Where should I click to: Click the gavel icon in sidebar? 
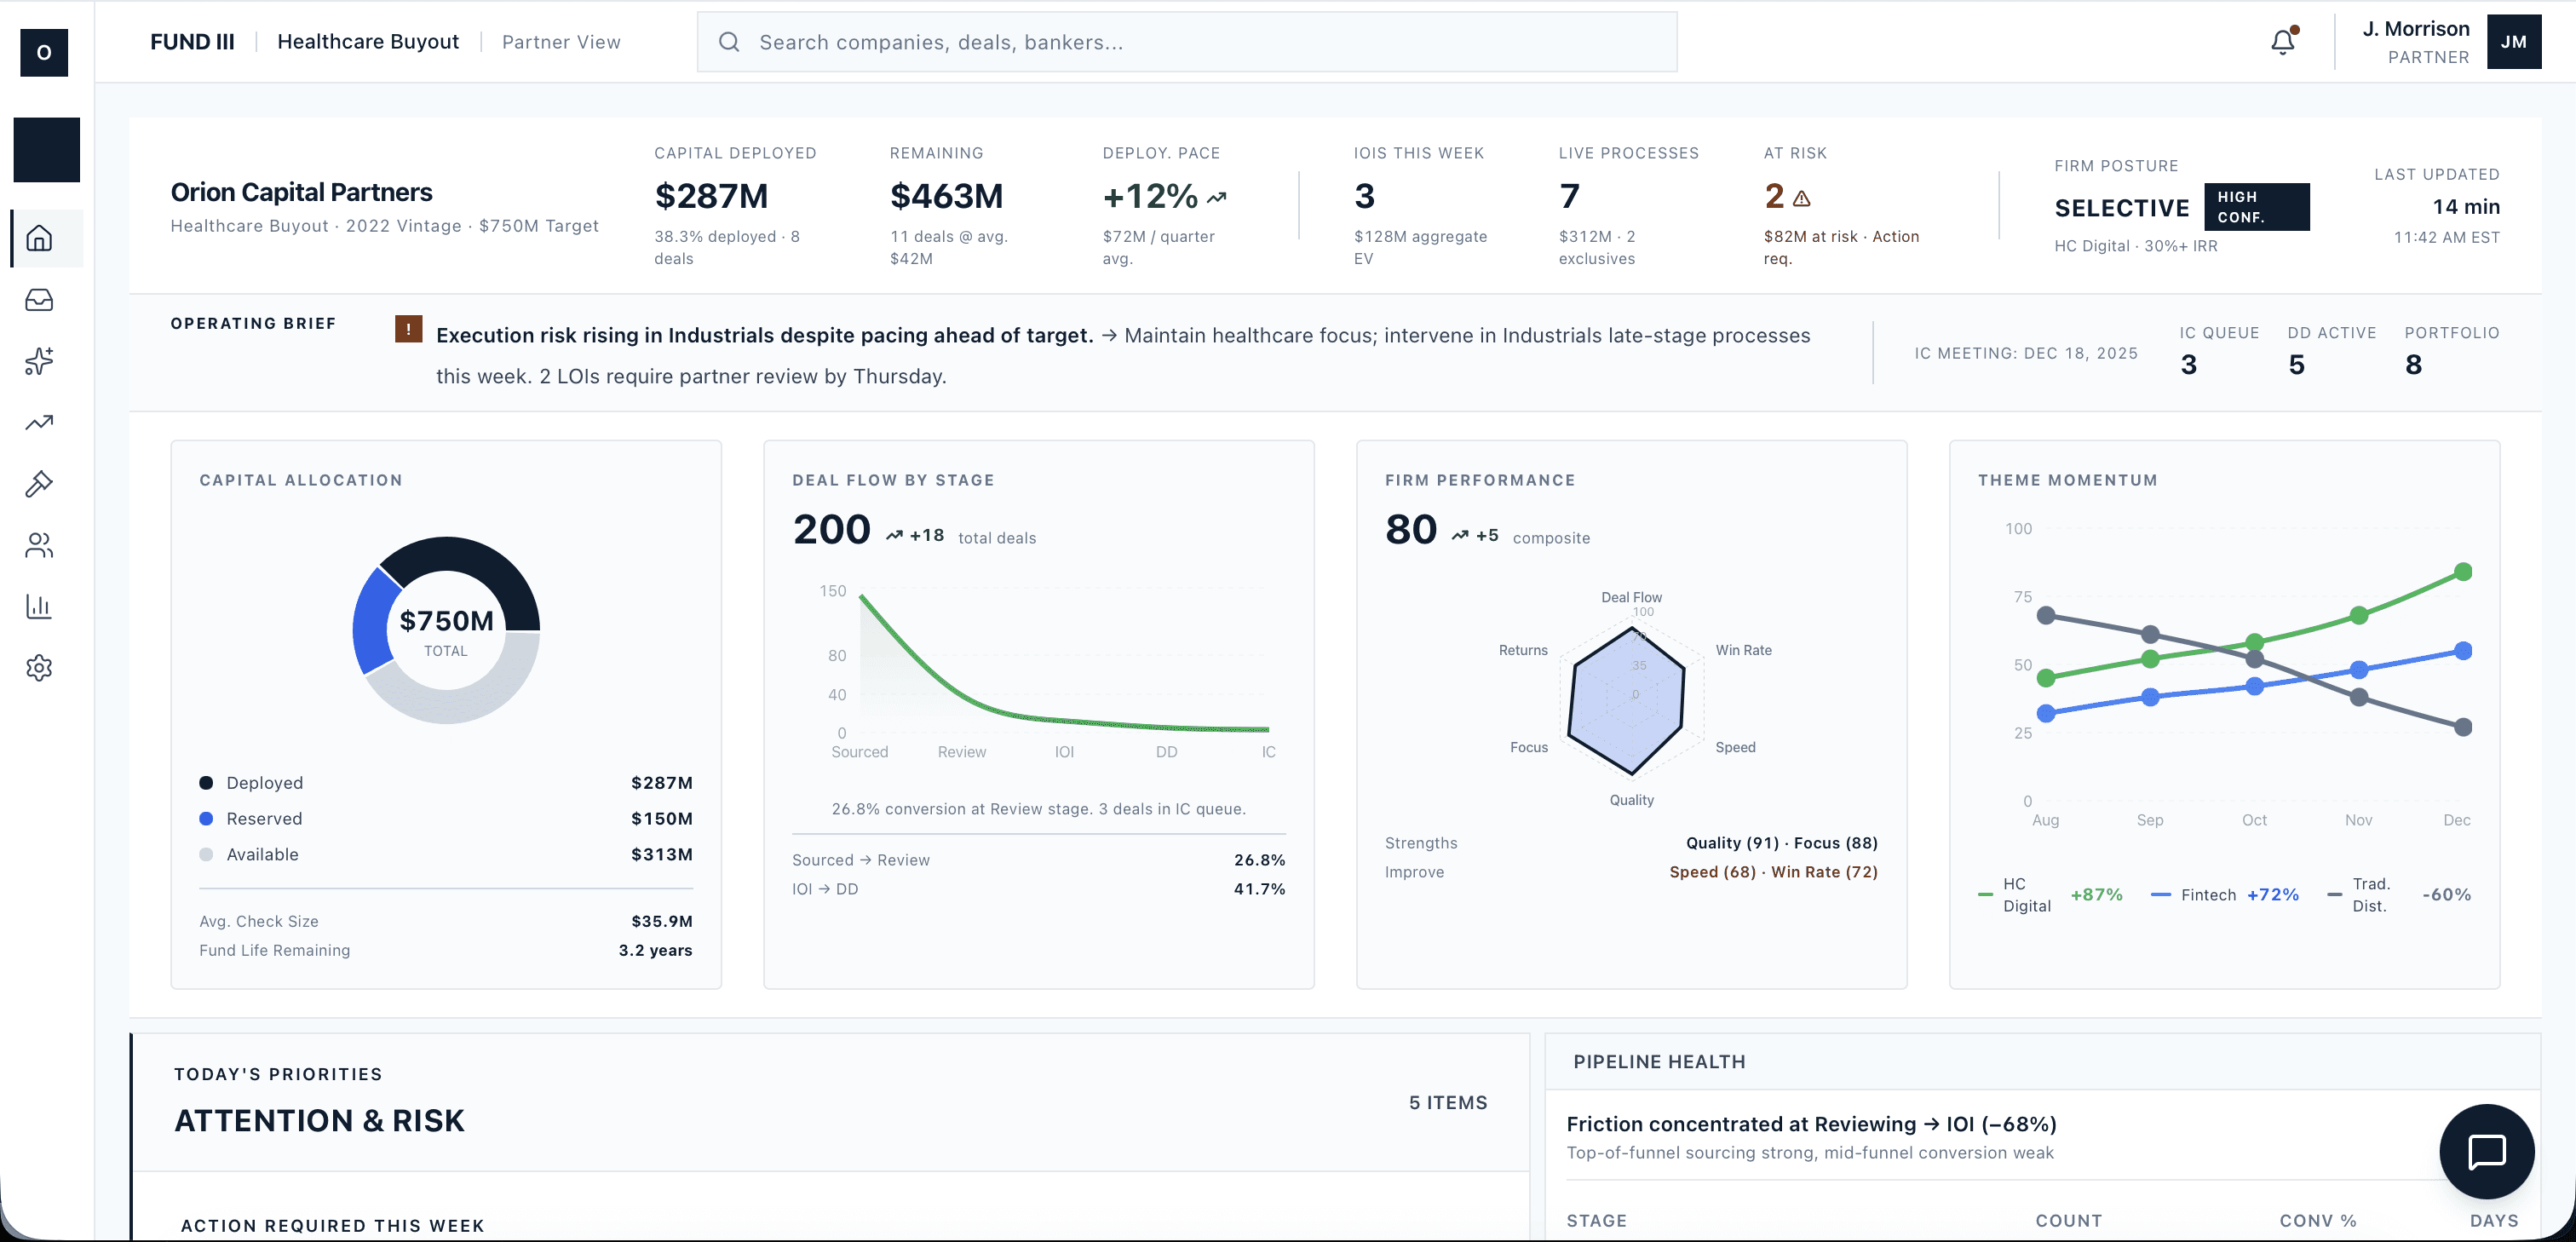coord(39,484)
